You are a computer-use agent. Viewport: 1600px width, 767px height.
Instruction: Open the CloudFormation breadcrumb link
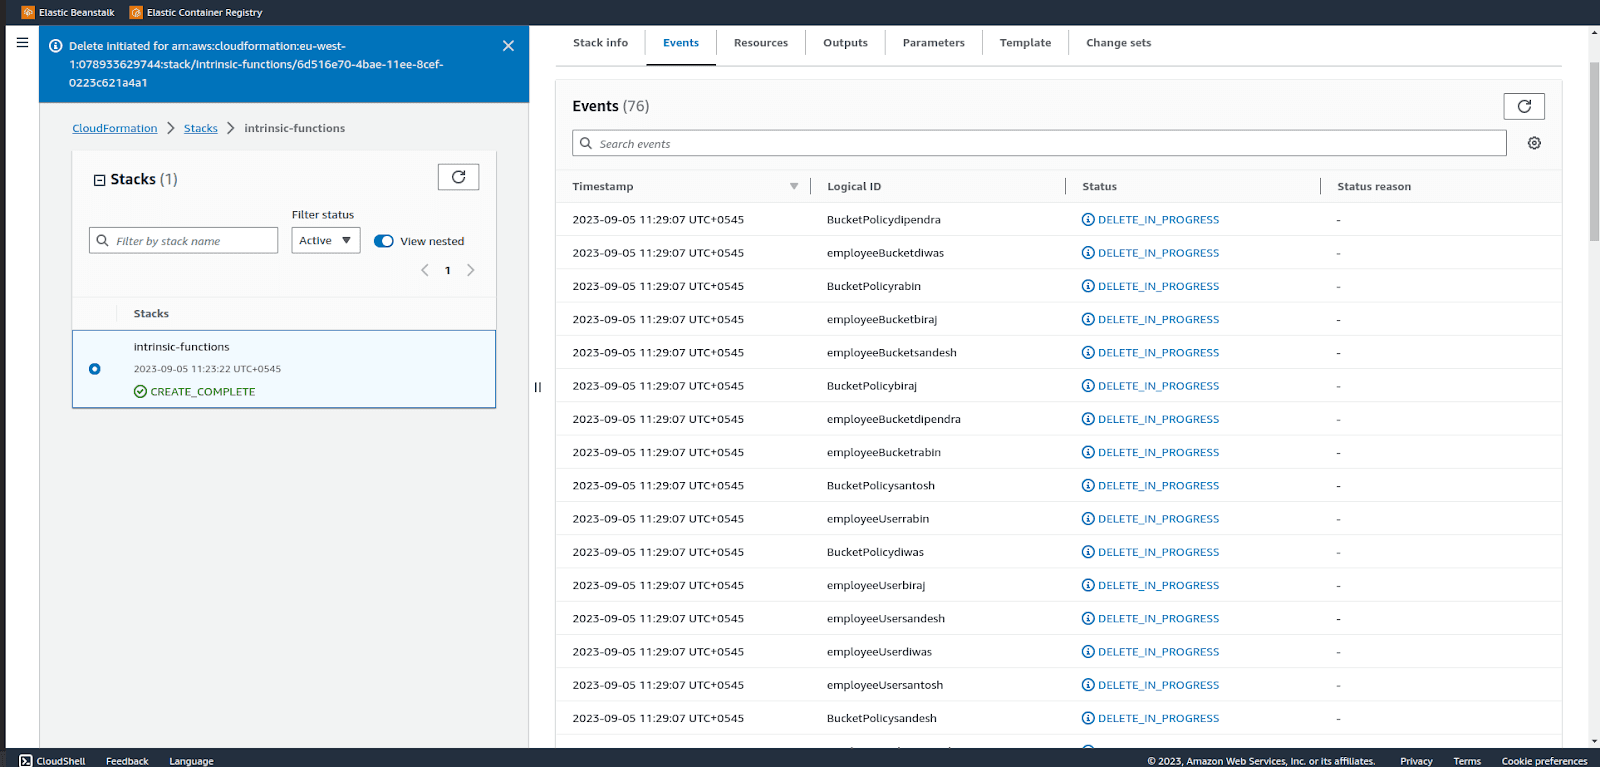tap(115, 128)
